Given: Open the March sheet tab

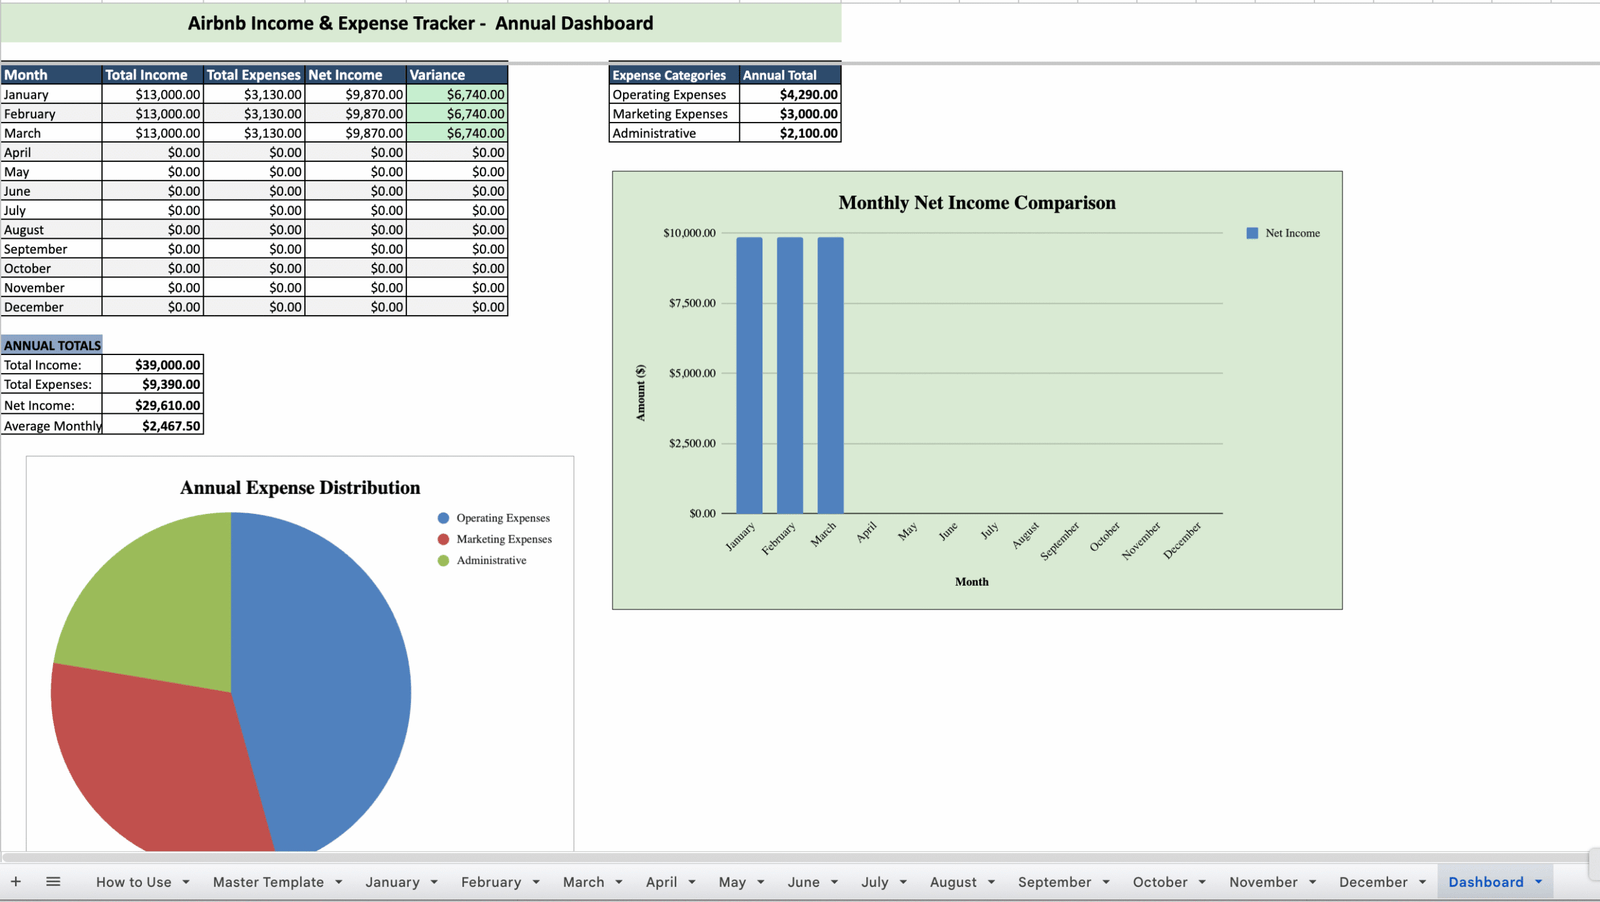Looking at the screenshot, I should click(x=583, y=882).
